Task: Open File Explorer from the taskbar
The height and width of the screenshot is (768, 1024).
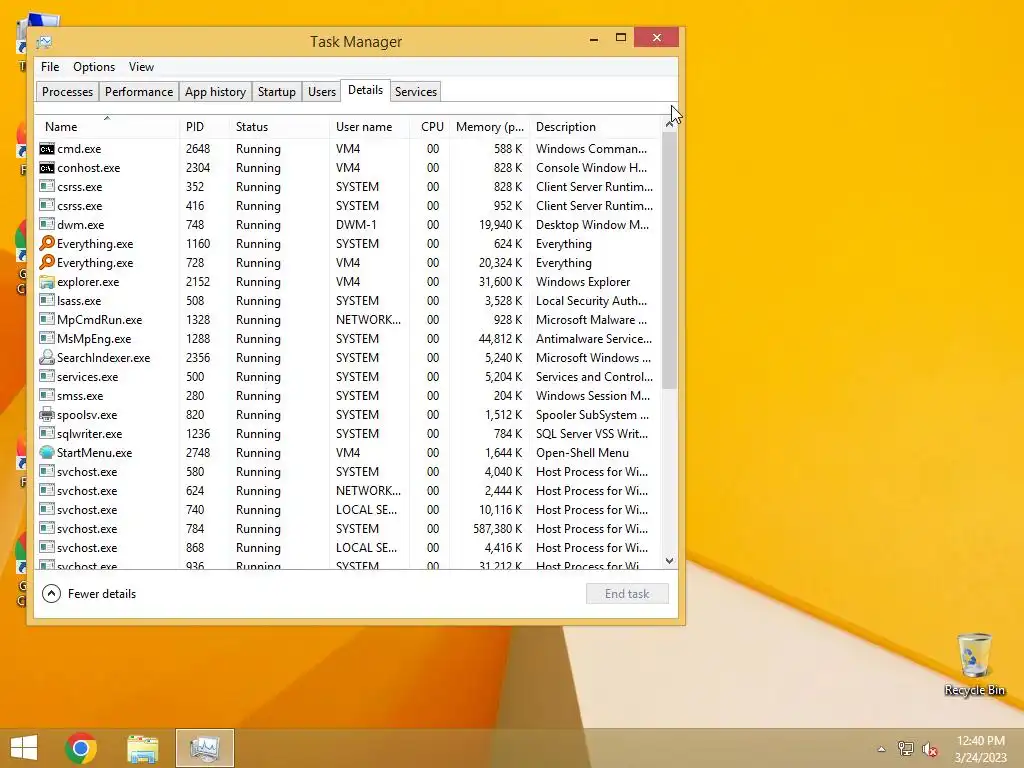Action: click(142, 748)
